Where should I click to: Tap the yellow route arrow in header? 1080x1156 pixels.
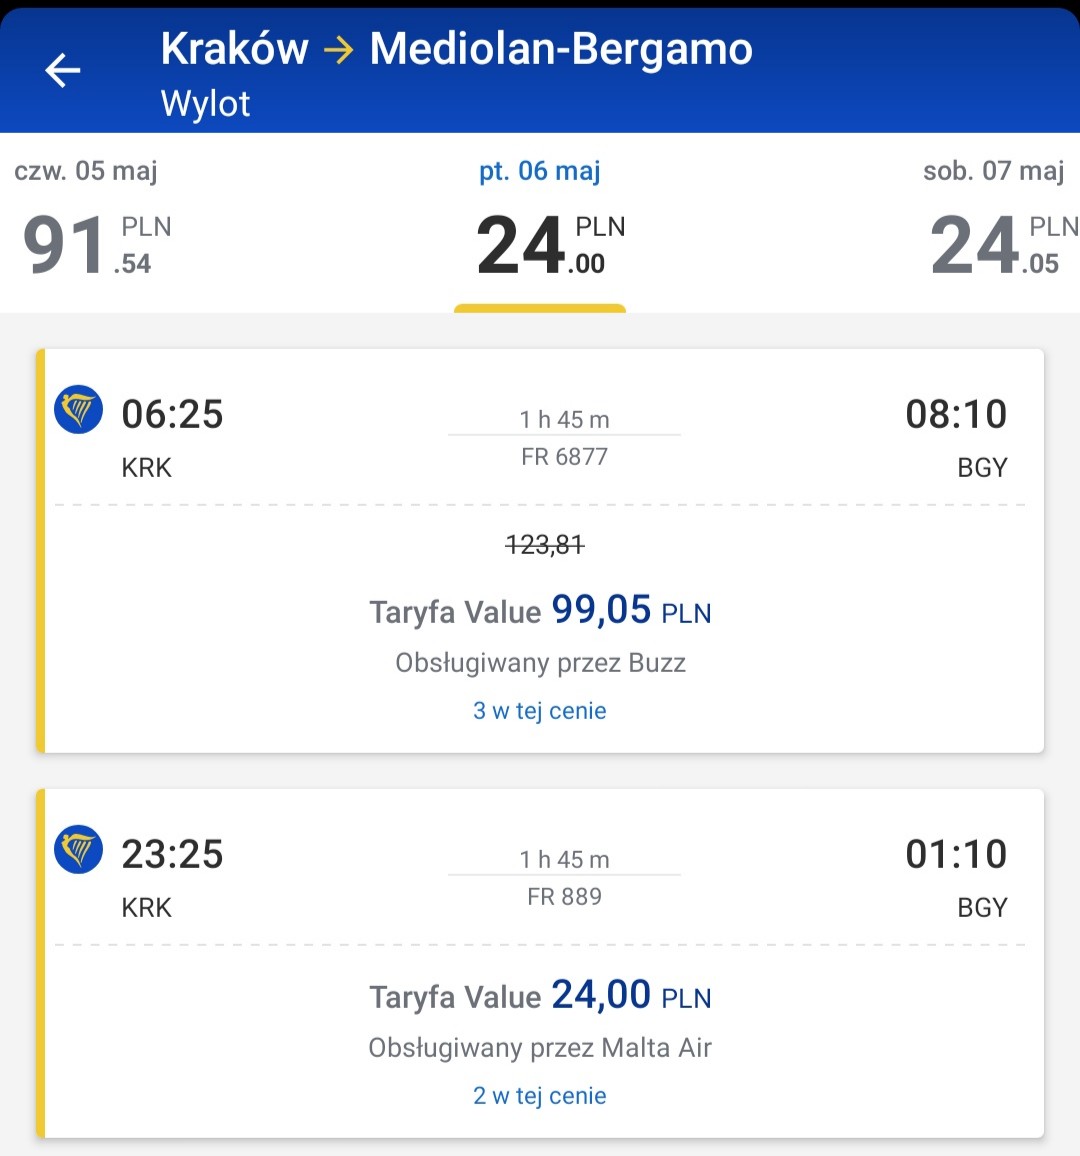(339, 50)
